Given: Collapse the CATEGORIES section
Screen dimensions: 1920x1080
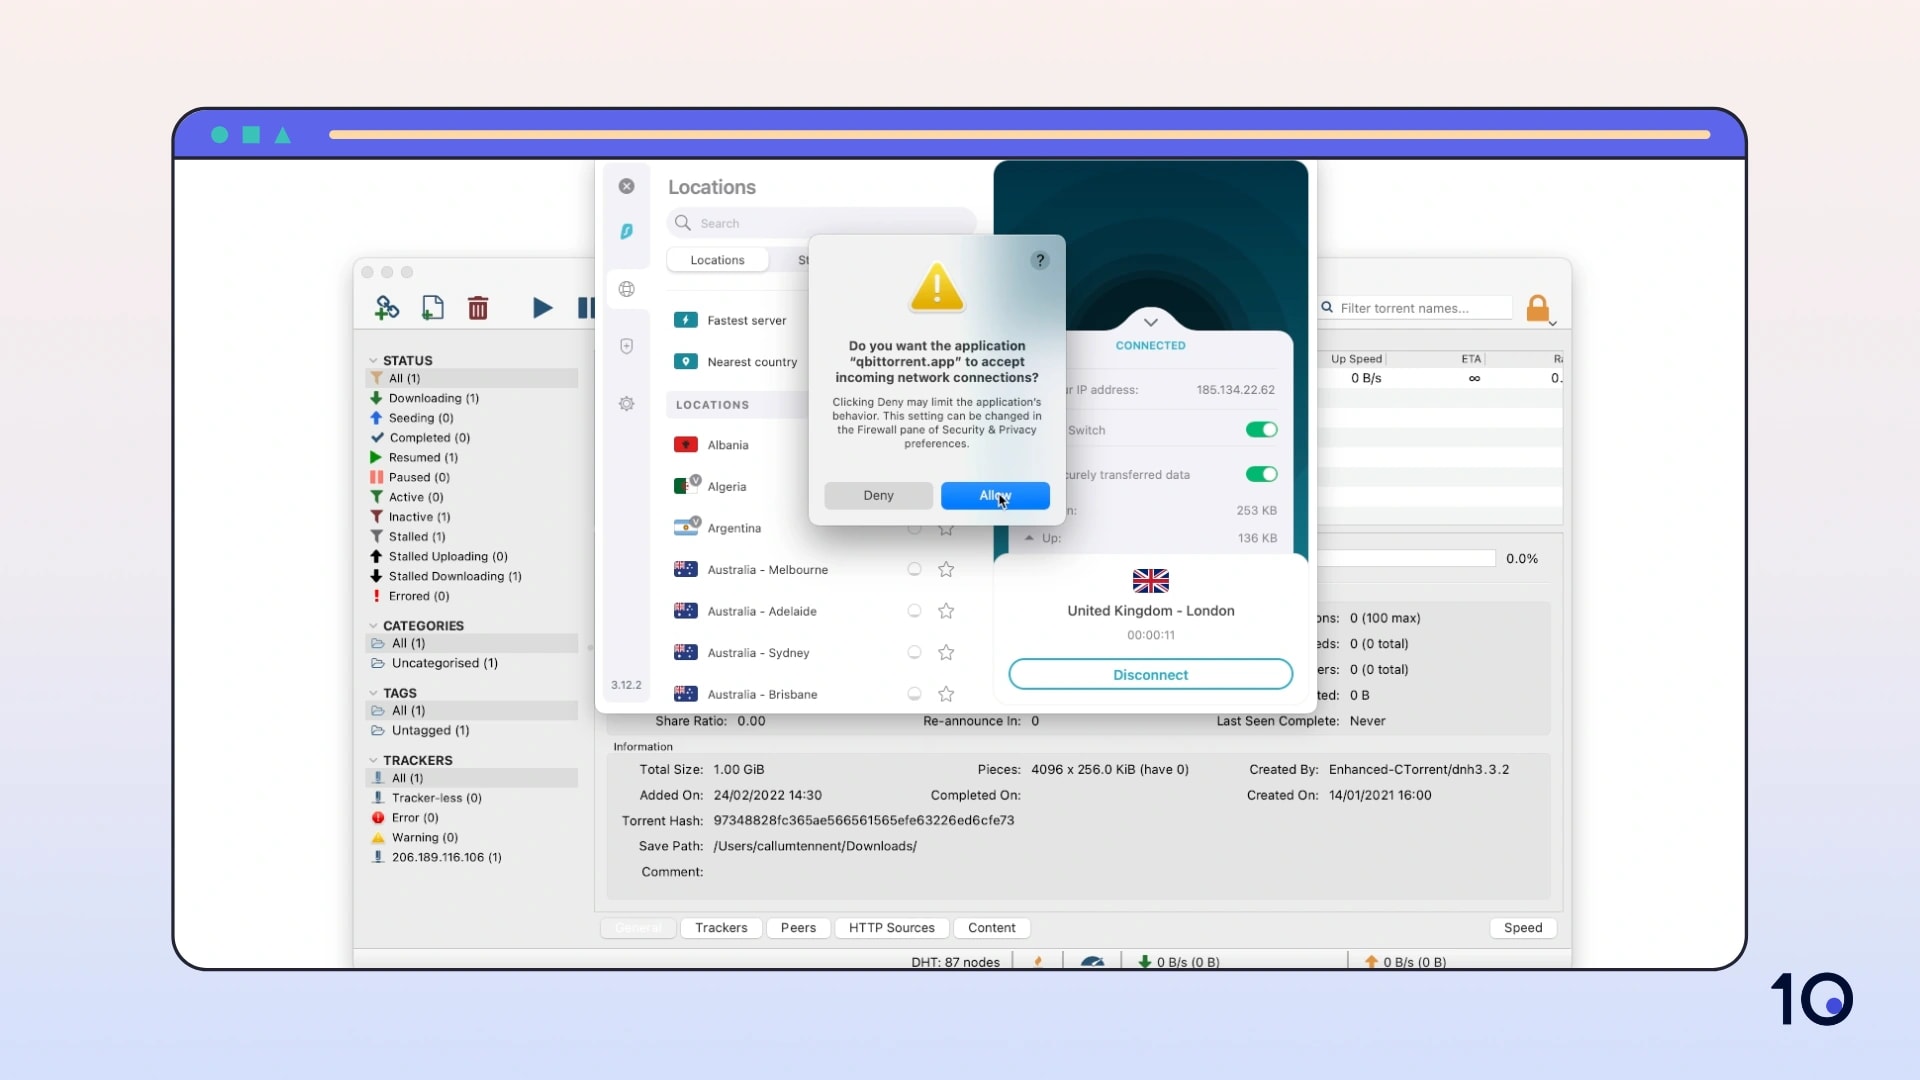Looking at the screenshot, I should [373, 626].
